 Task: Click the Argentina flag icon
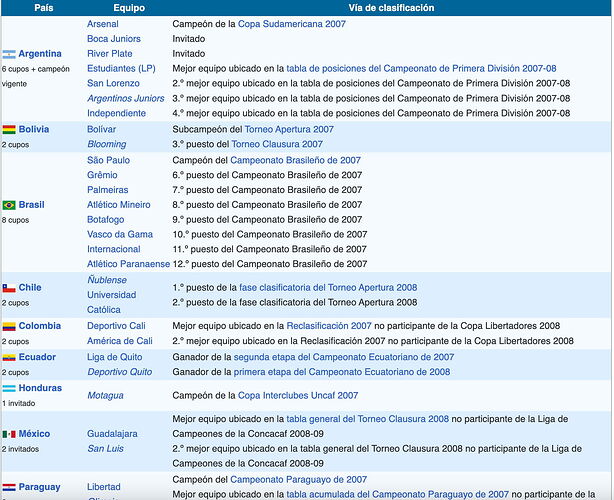point(9,54)
